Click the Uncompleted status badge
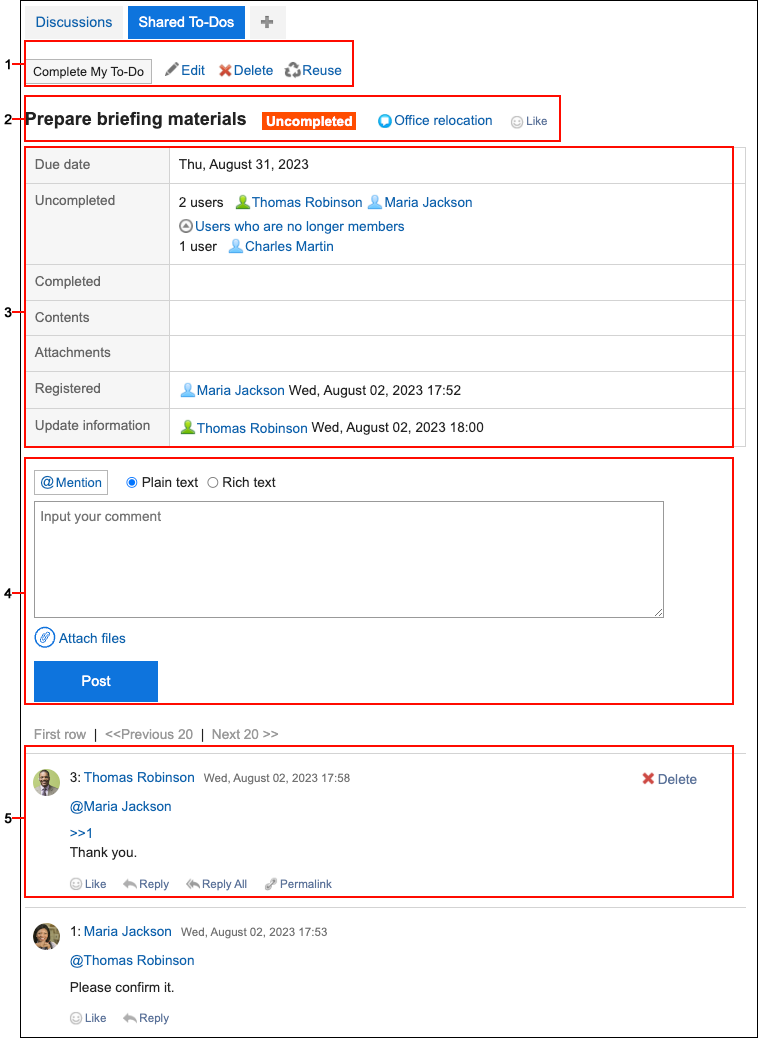This screenshot has width=758, height=1038. [x=309, y=121]
